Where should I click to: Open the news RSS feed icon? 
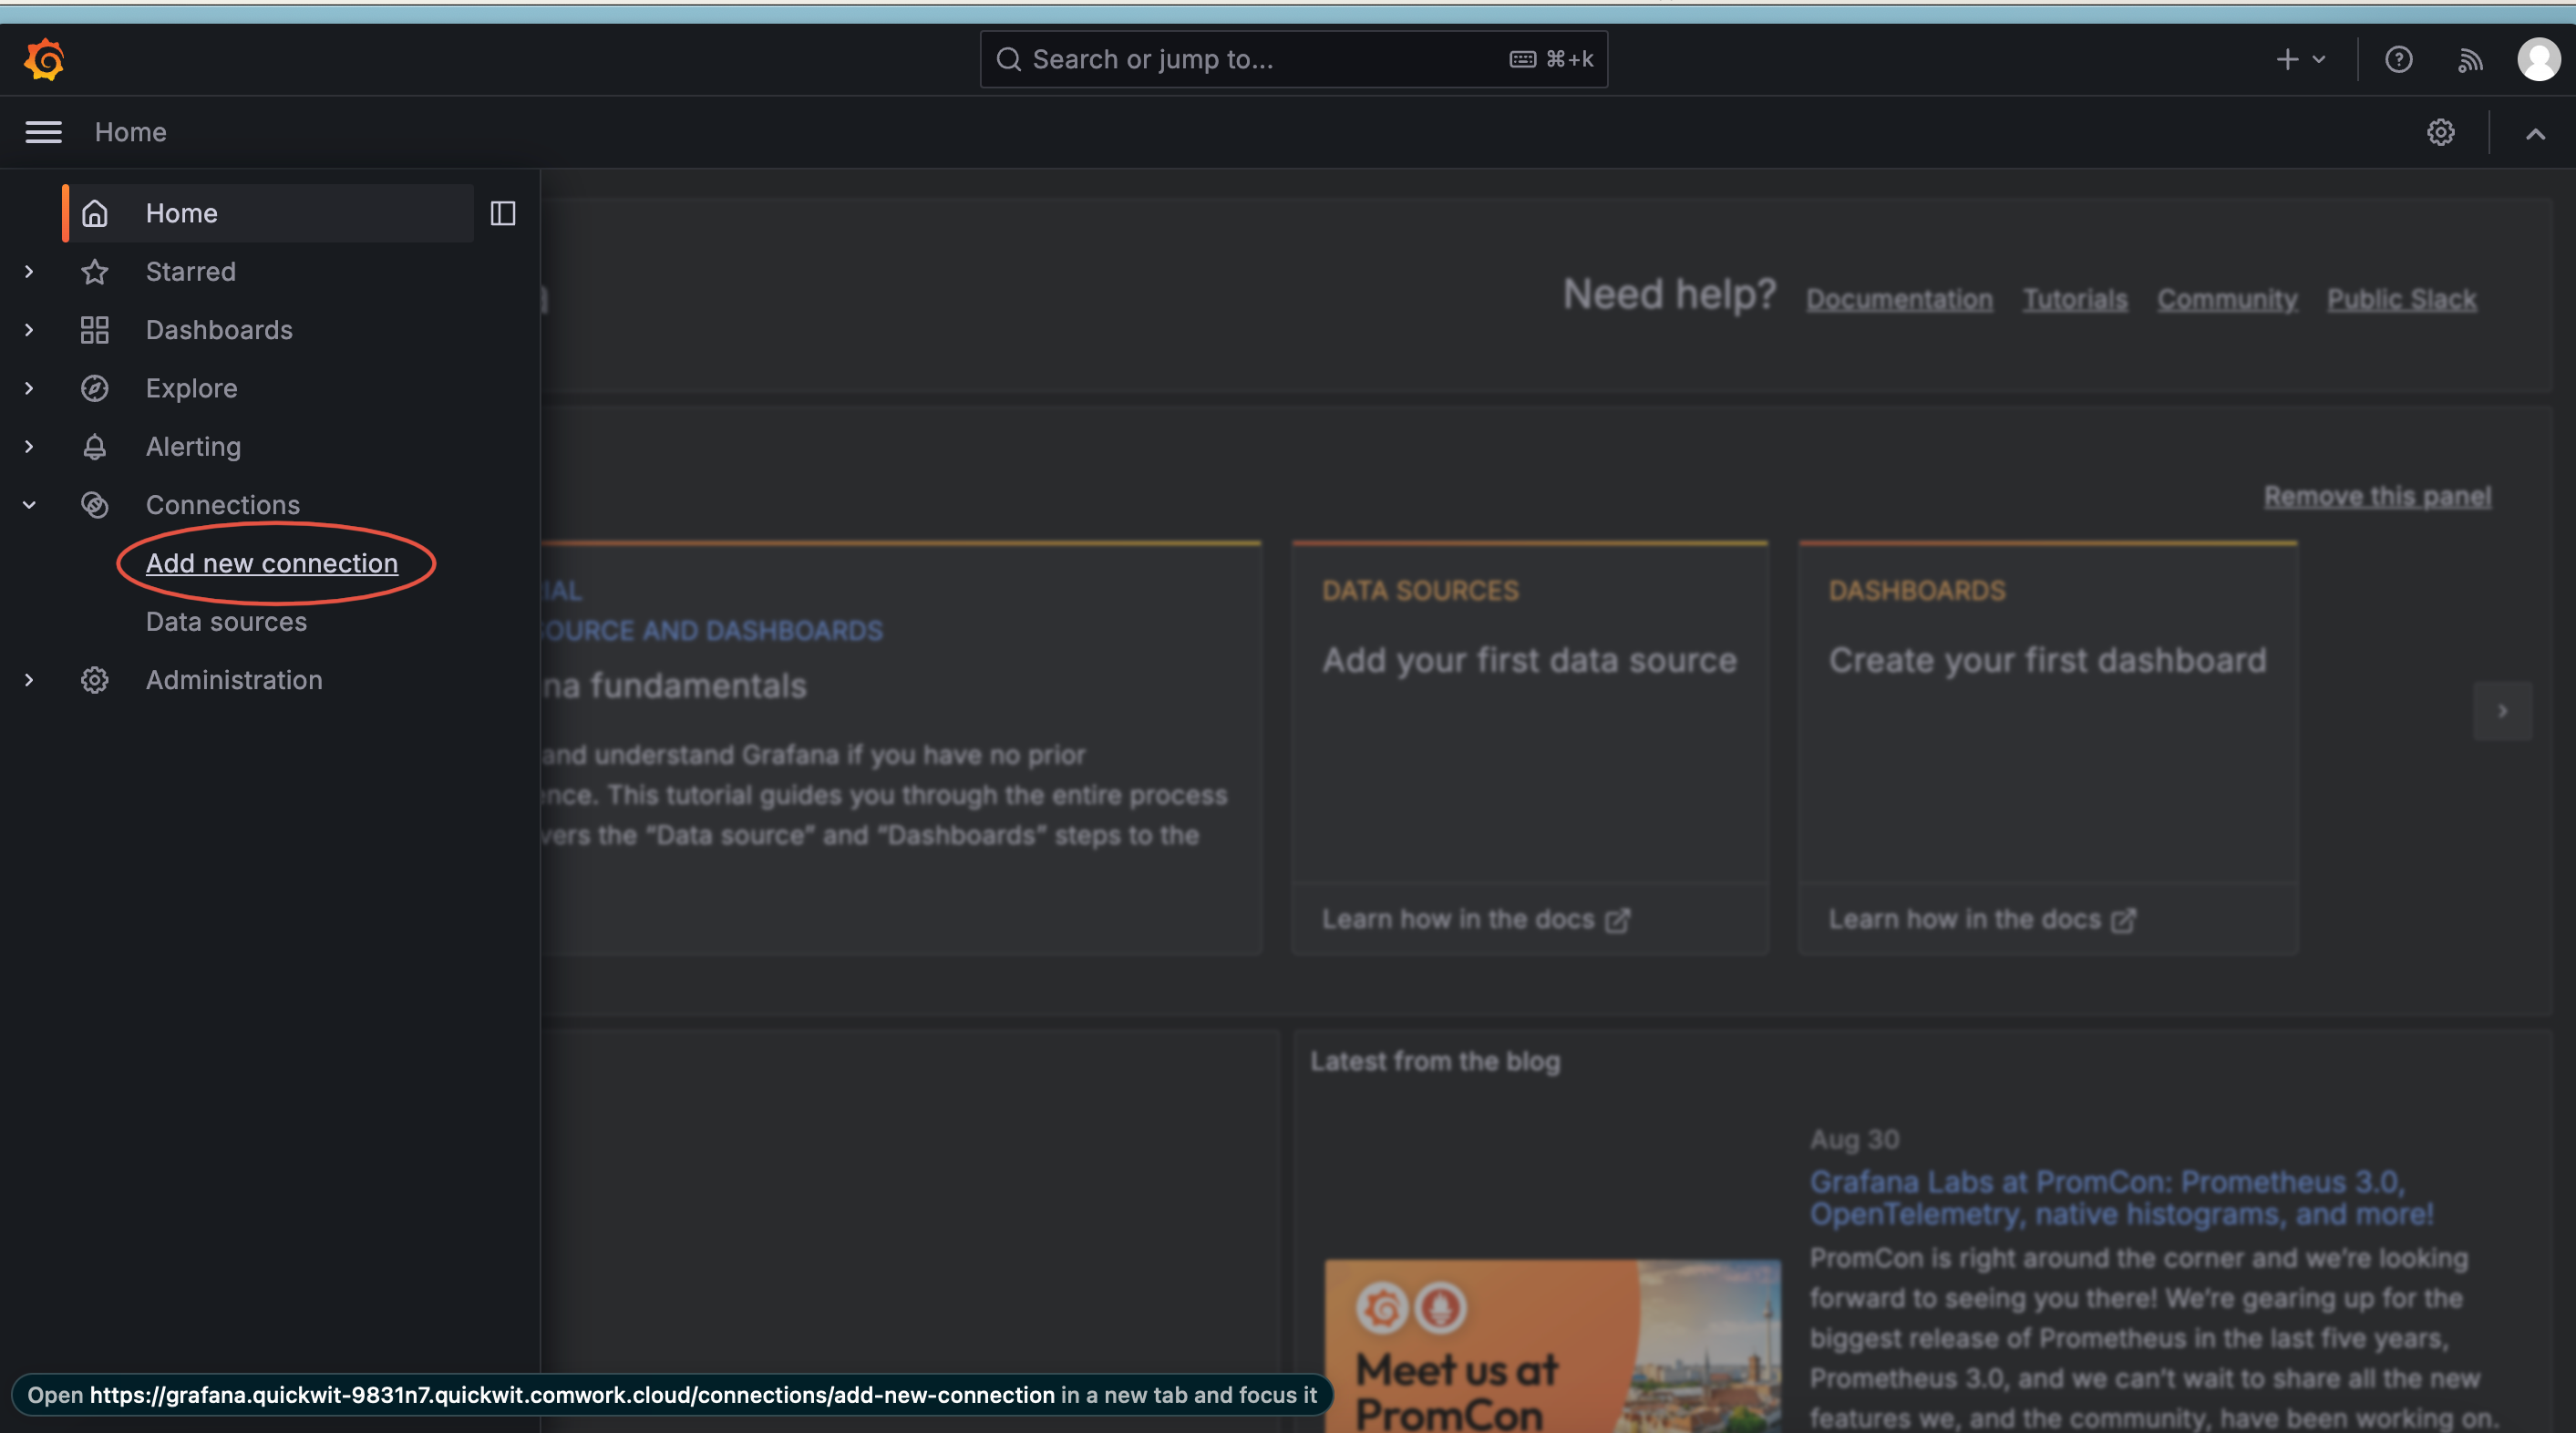2470,60
